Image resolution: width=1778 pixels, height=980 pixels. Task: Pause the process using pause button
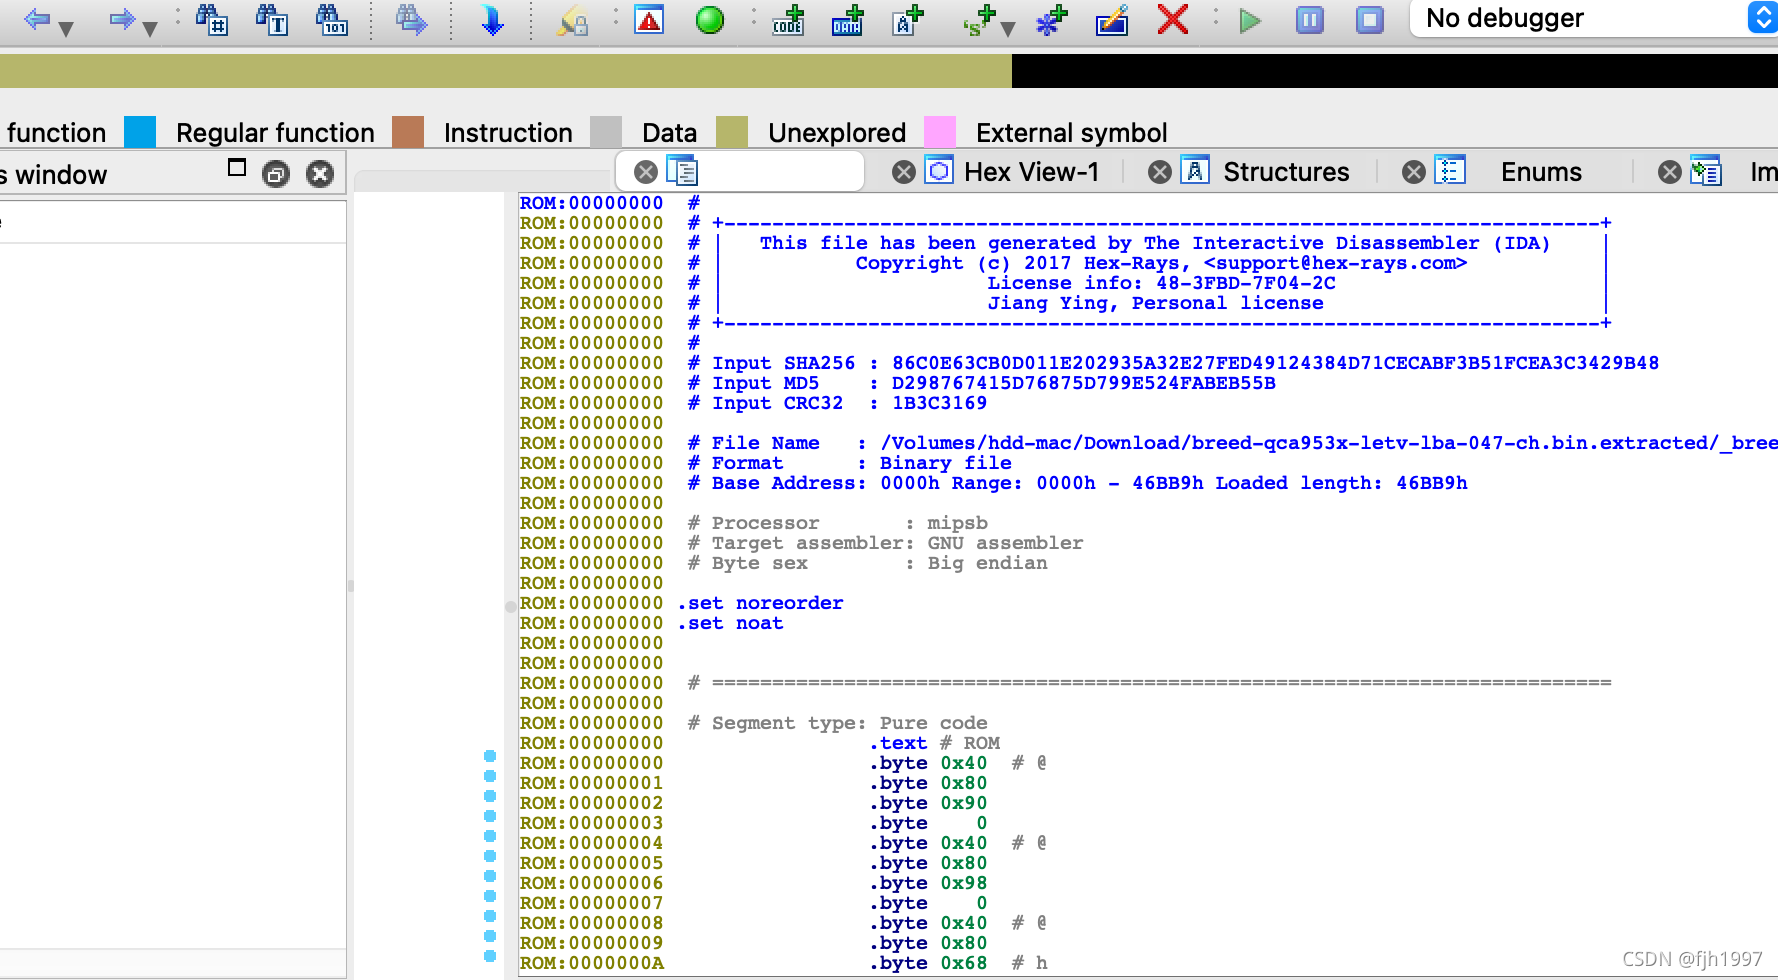(1309, 20)
